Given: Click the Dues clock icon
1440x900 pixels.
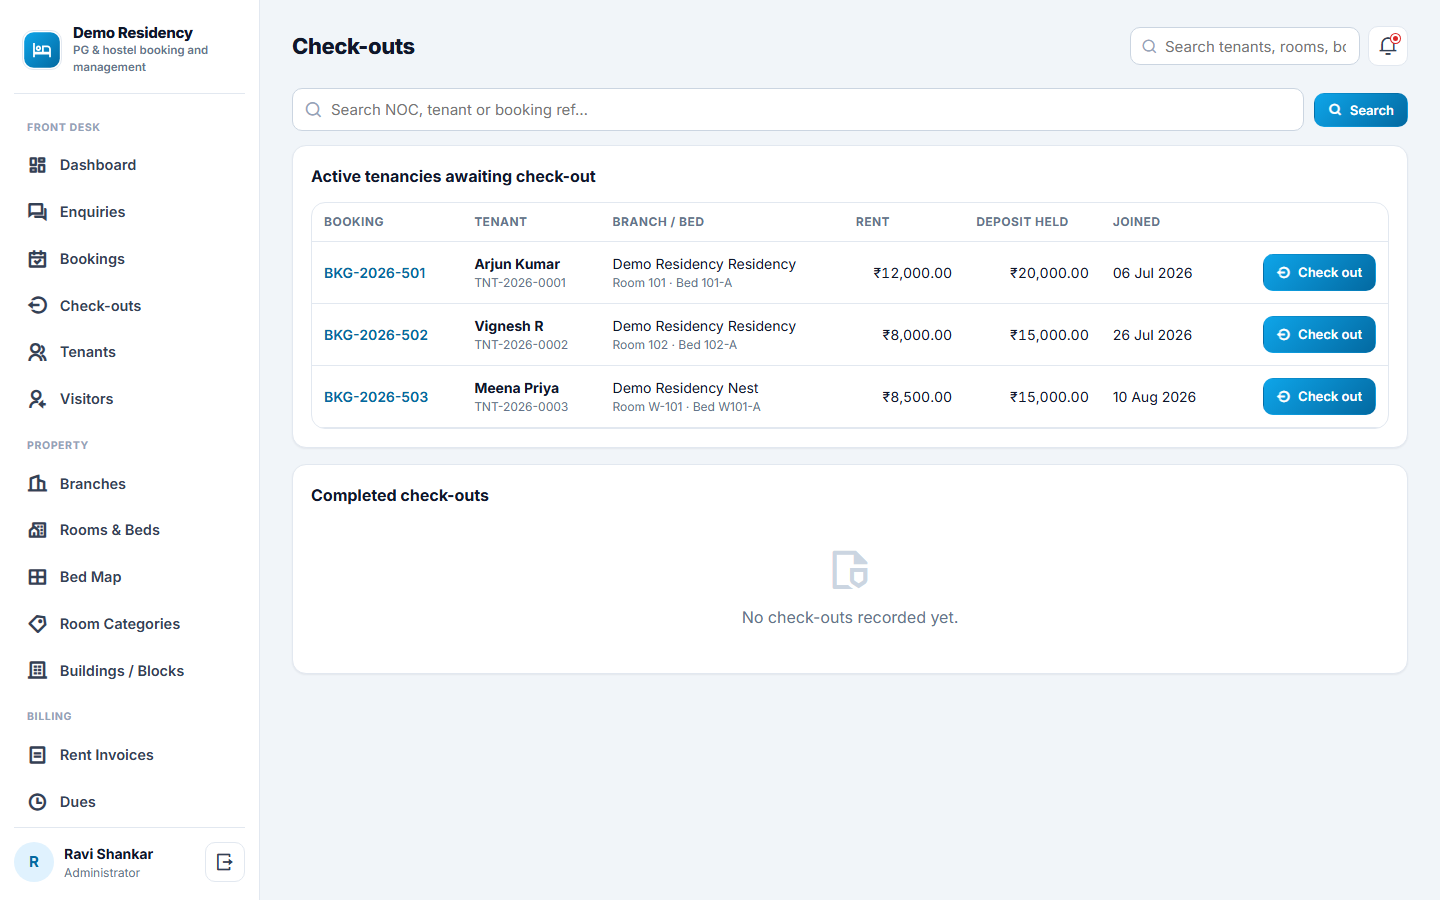Looking at the screenshot, I should 37,802.
